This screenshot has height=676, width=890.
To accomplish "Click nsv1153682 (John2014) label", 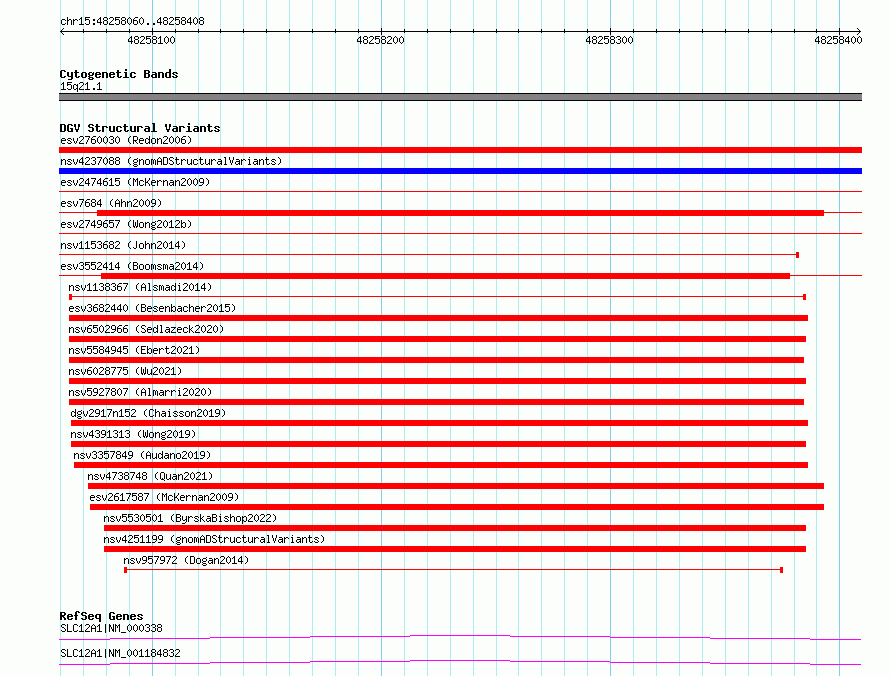I will 123,245.
